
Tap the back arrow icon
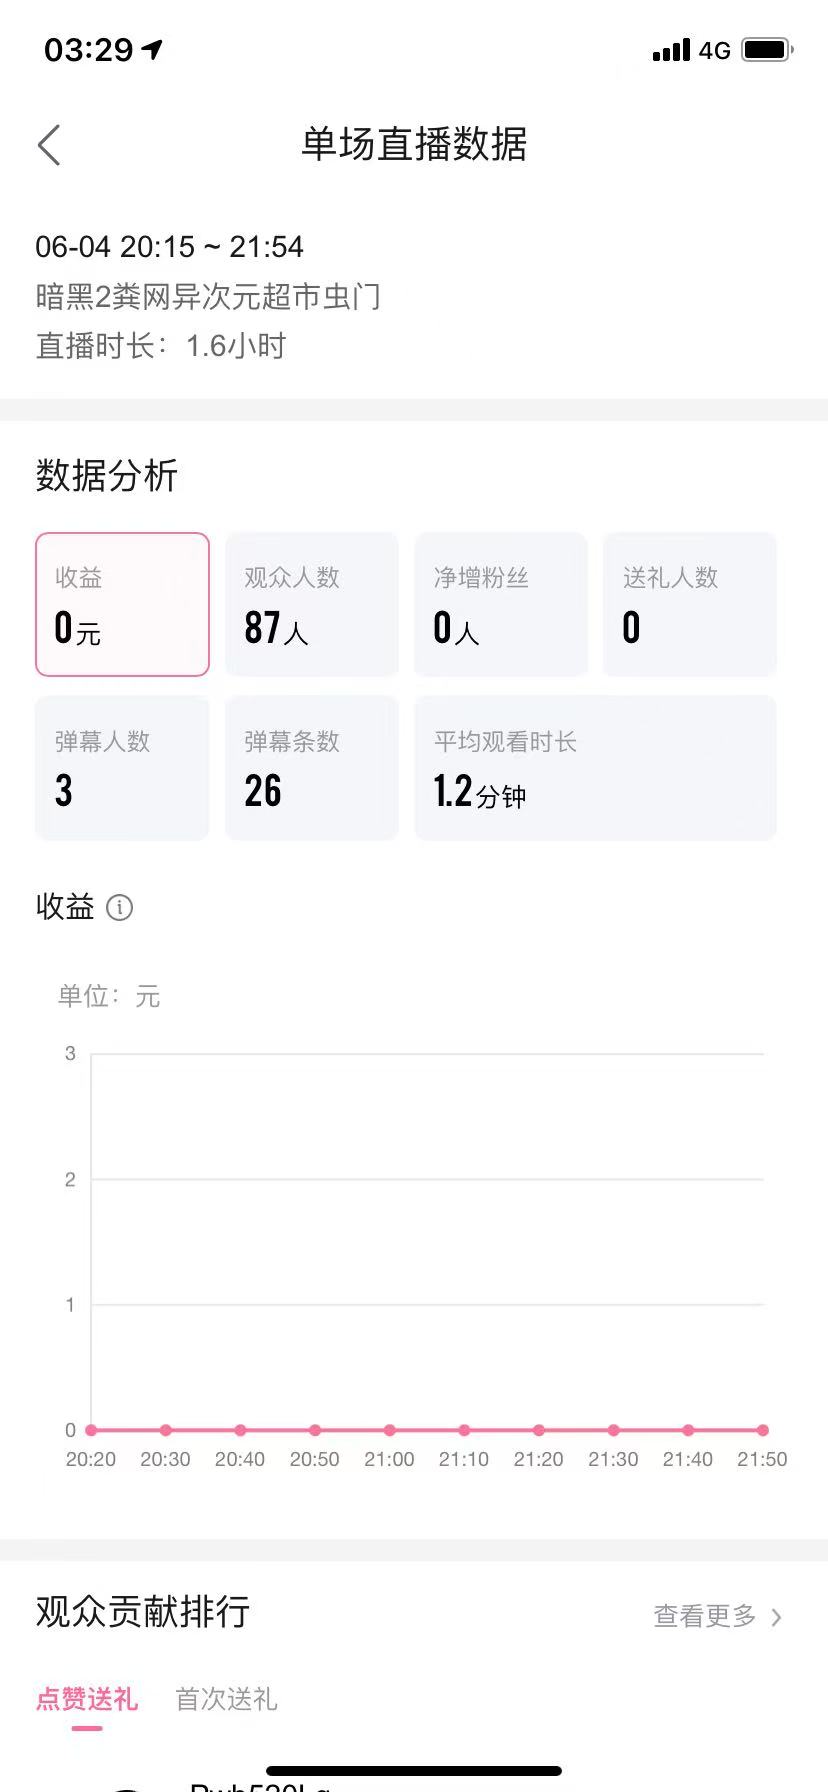point(49,145)
